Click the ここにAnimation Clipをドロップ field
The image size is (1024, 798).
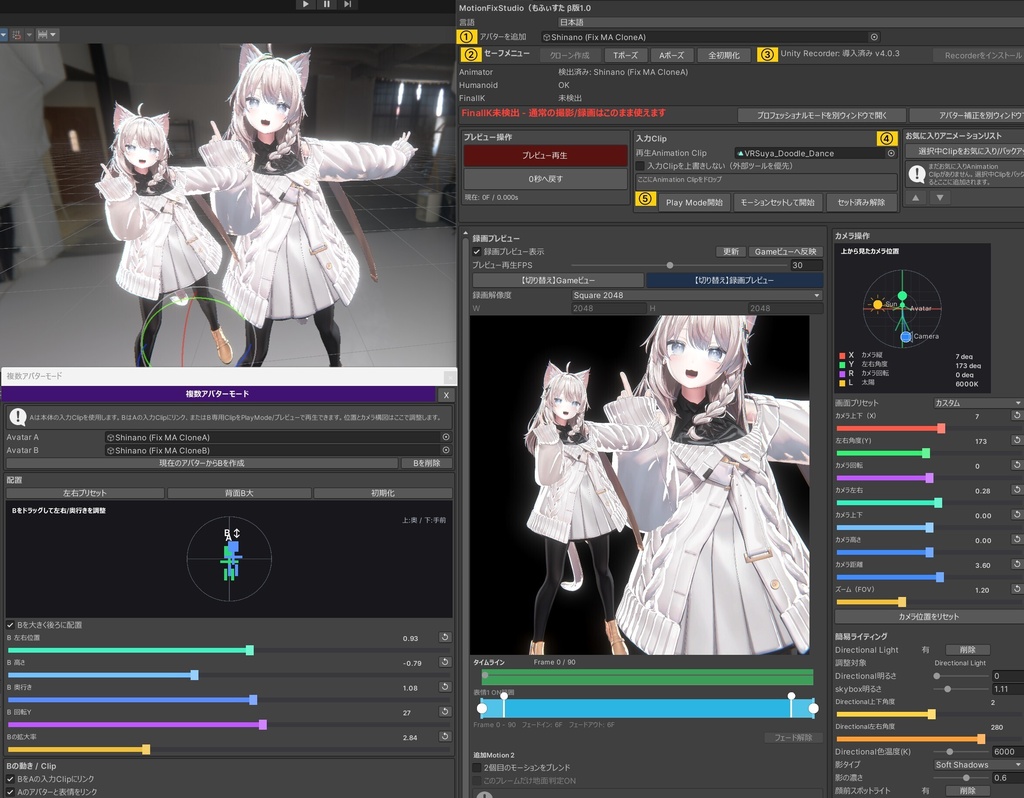[767, 180]
